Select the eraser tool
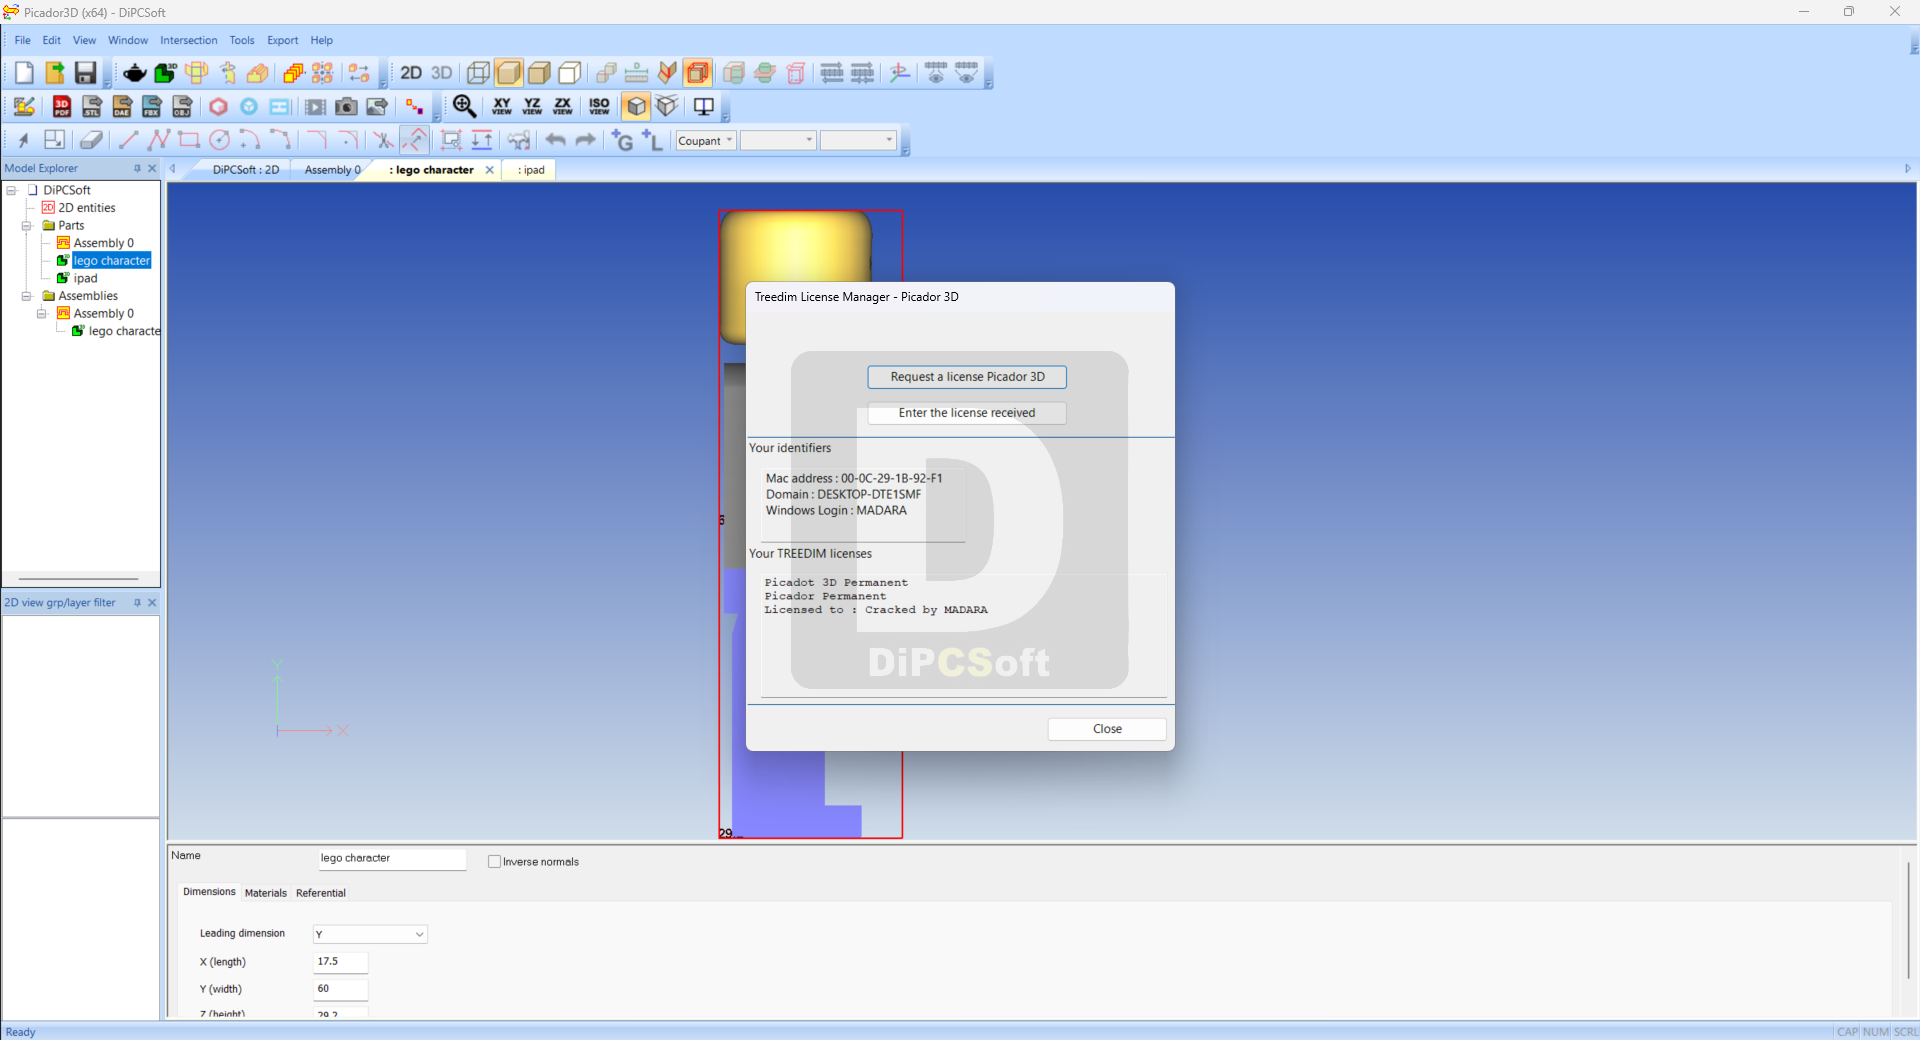Viewport: 1920px width, 1040px height. 91,140
